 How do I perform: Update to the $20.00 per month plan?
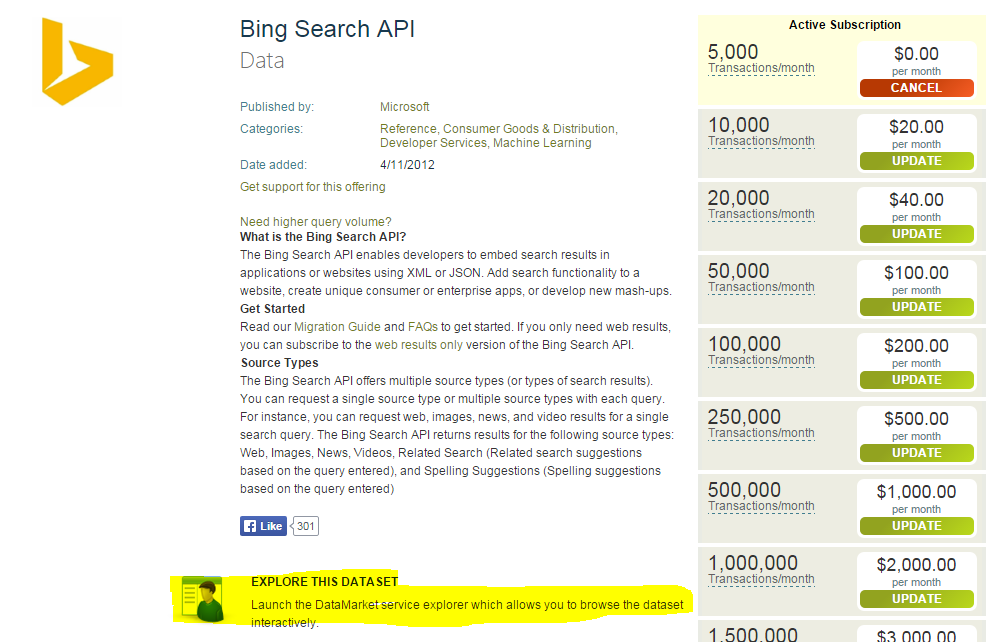(917, 161)
